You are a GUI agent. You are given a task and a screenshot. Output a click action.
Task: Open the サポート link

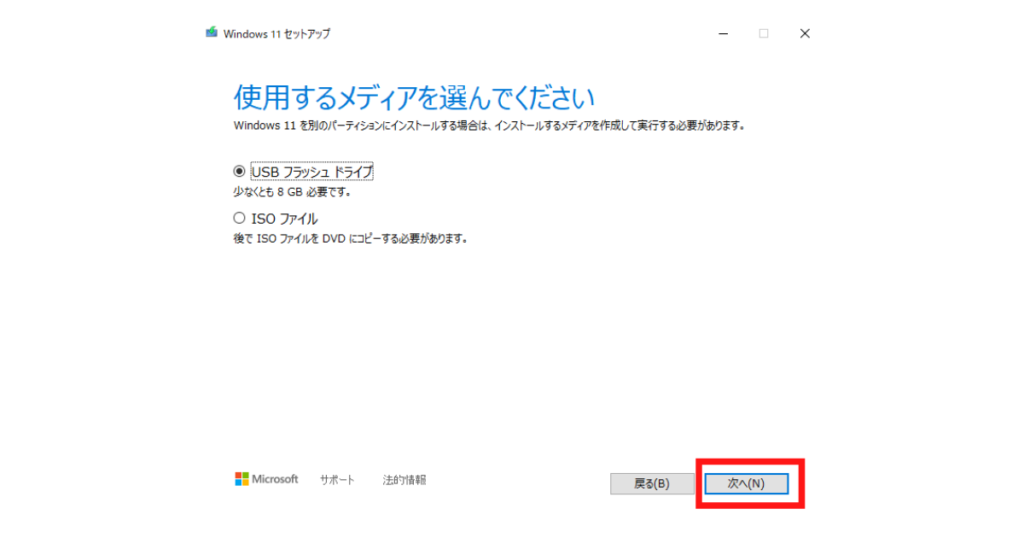click(337, 480)
